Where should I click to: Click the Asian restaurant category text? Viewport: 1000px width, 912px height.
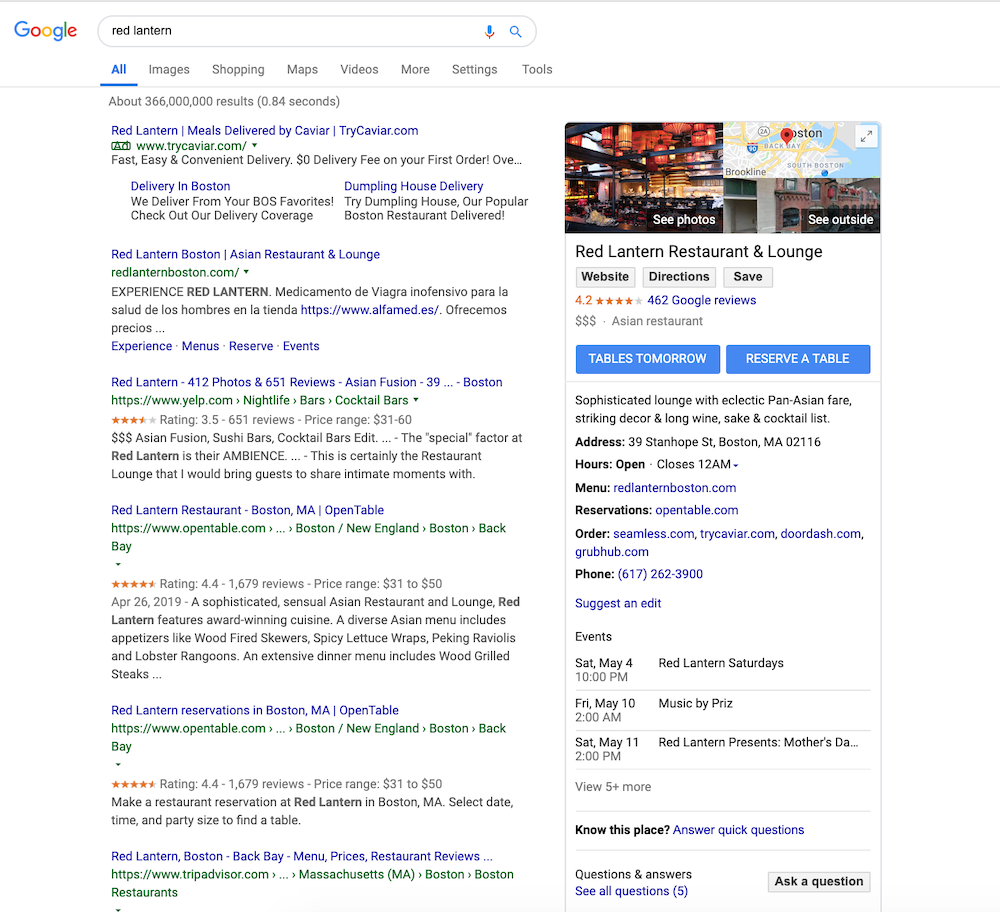pos(657,321)
